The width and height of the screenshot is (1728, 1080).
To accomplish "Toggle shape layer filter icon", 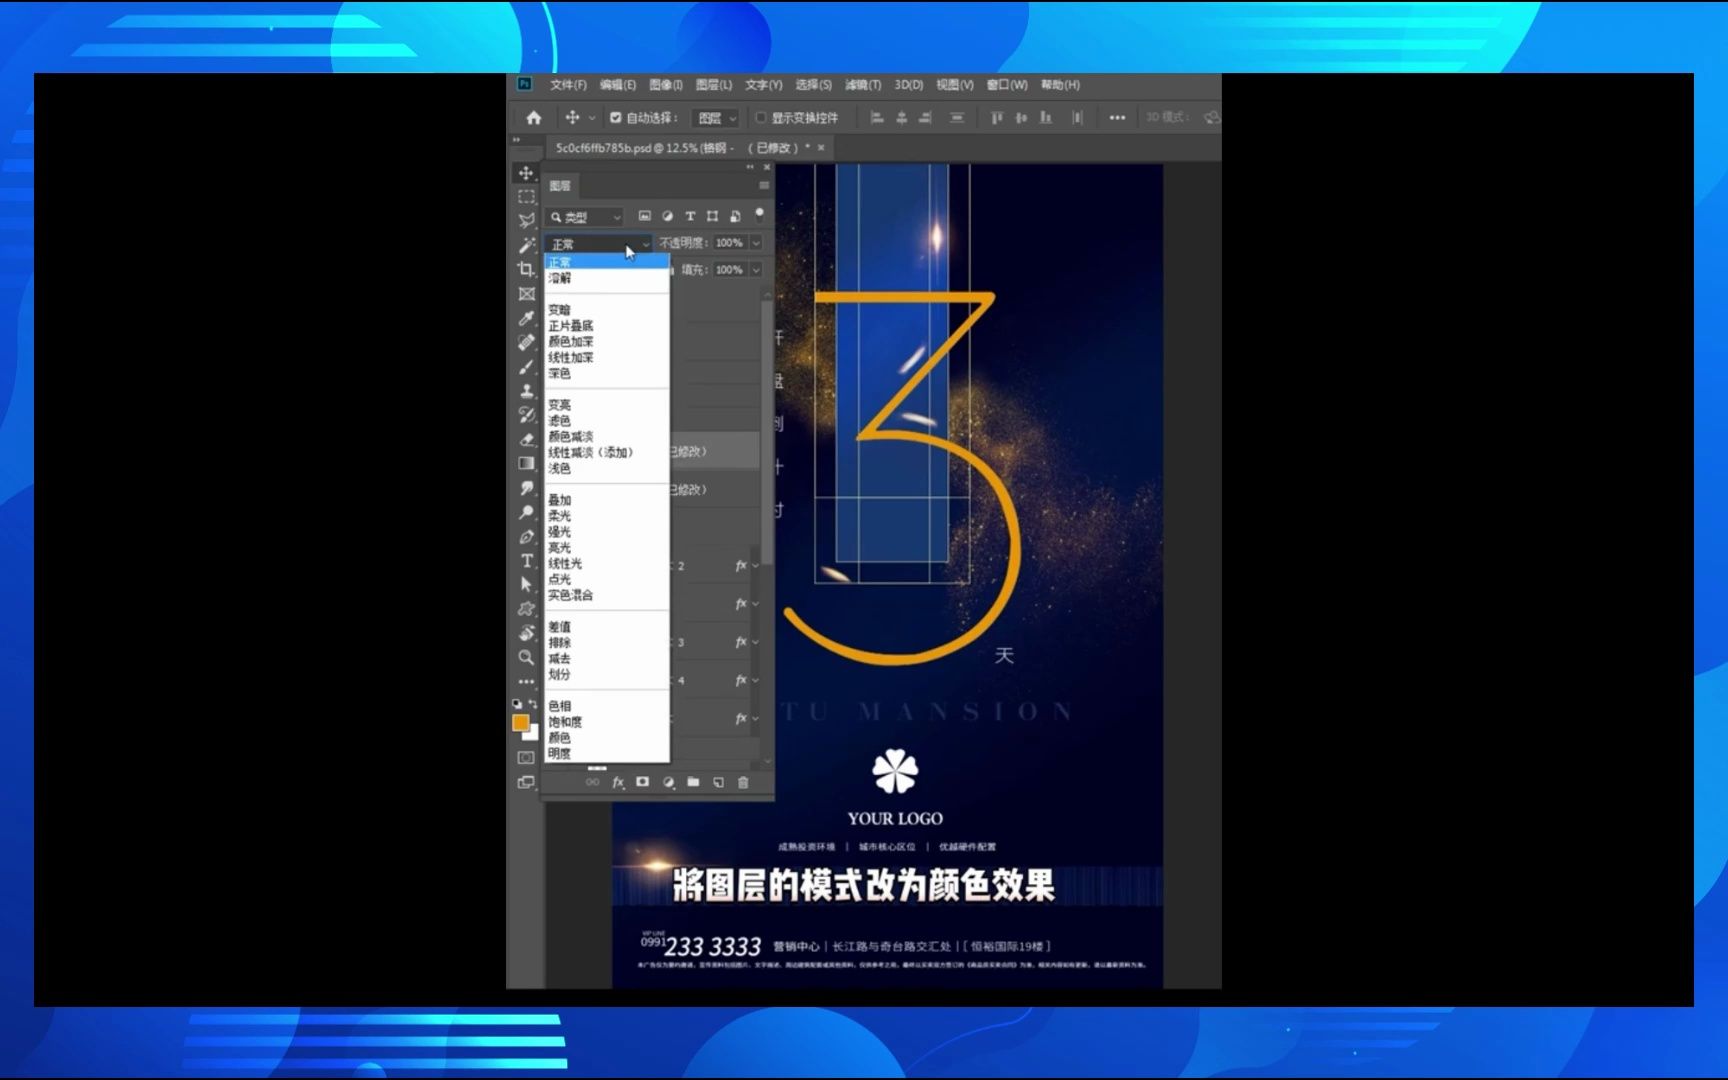I will click(x=712, y=216).
